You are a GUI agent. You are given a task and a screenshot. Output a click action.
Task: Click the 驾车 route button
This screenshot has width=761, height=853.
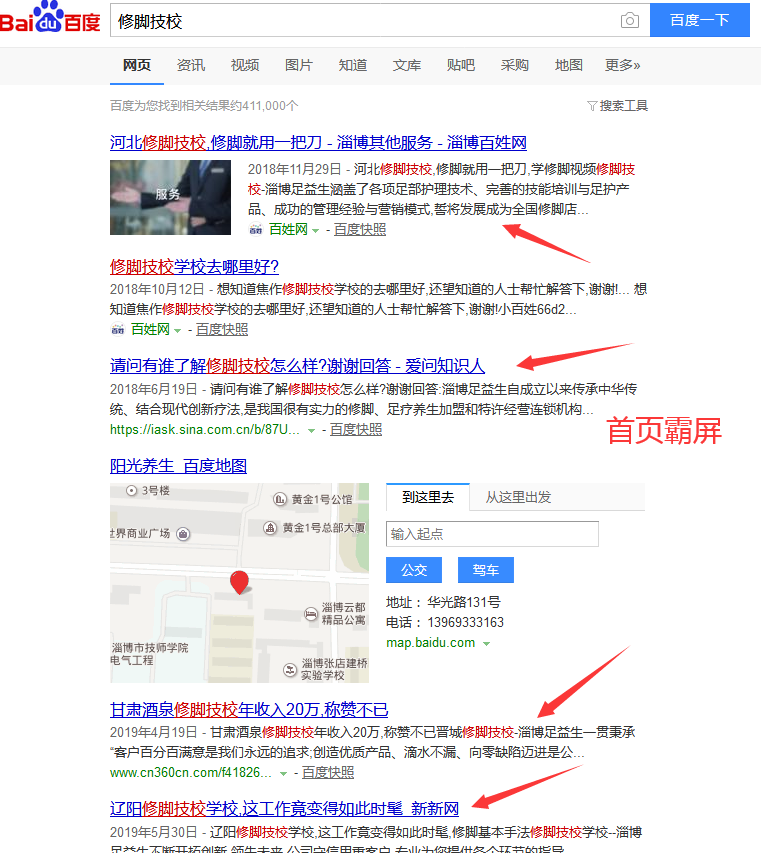486,570
